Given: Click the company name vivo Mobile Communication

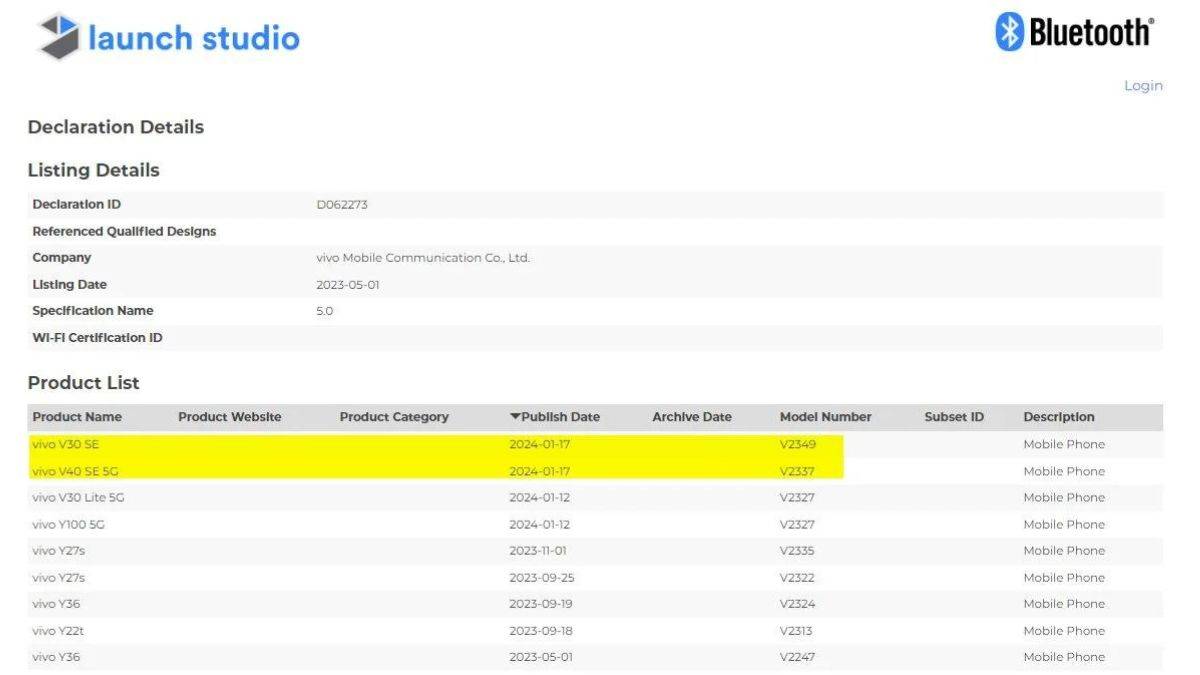Looking at the screenshot, I should (423, 258).
